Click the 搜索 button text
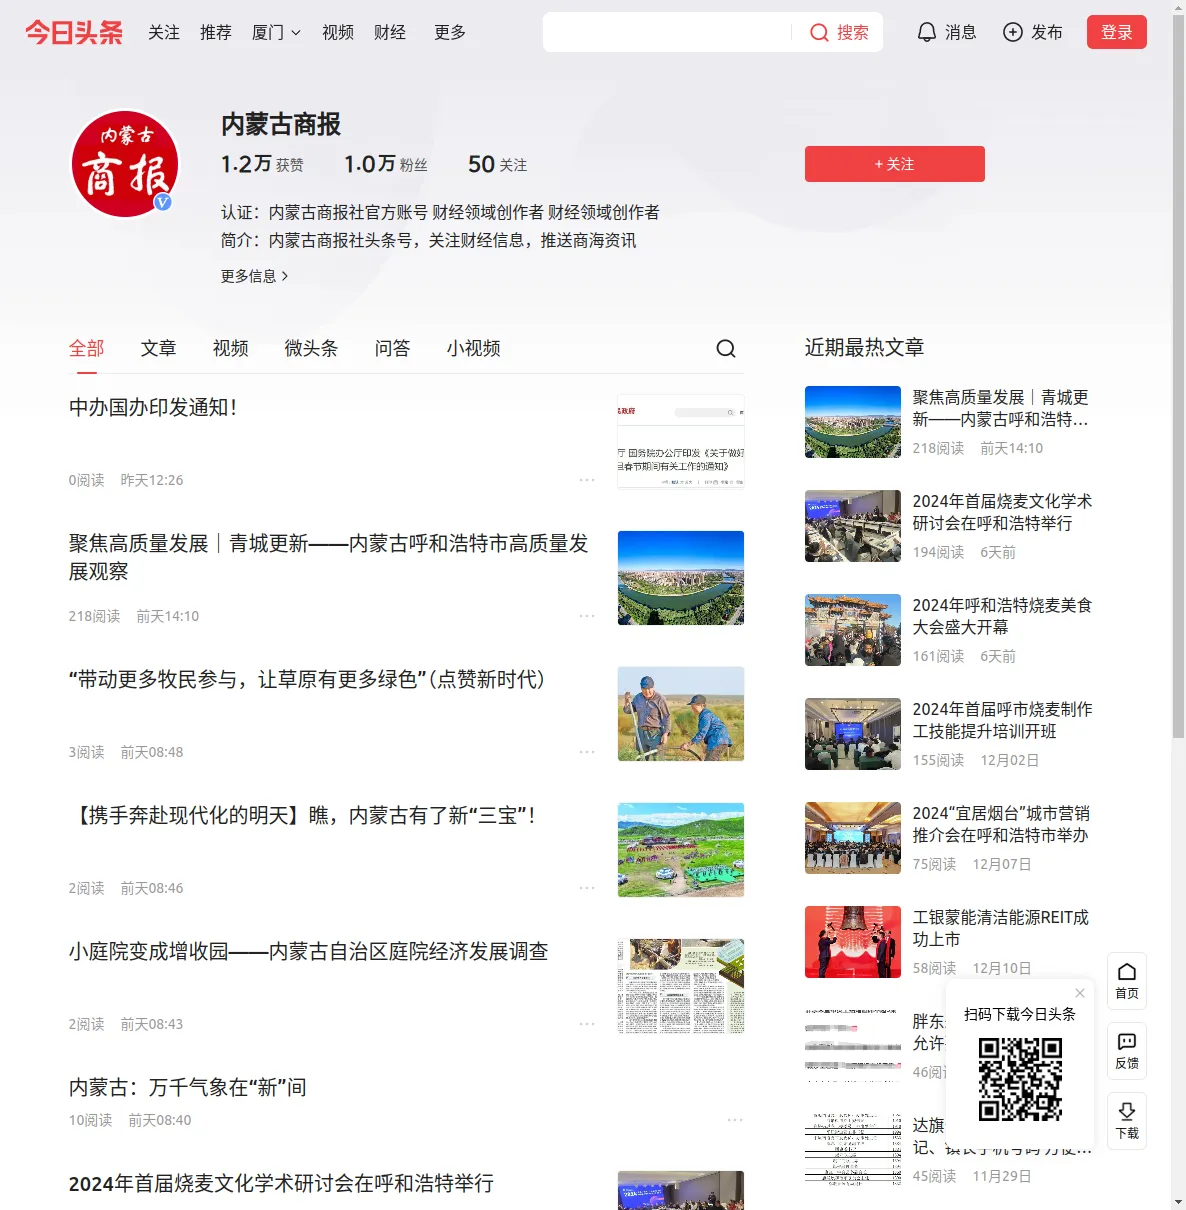 [x=853, y=33]
